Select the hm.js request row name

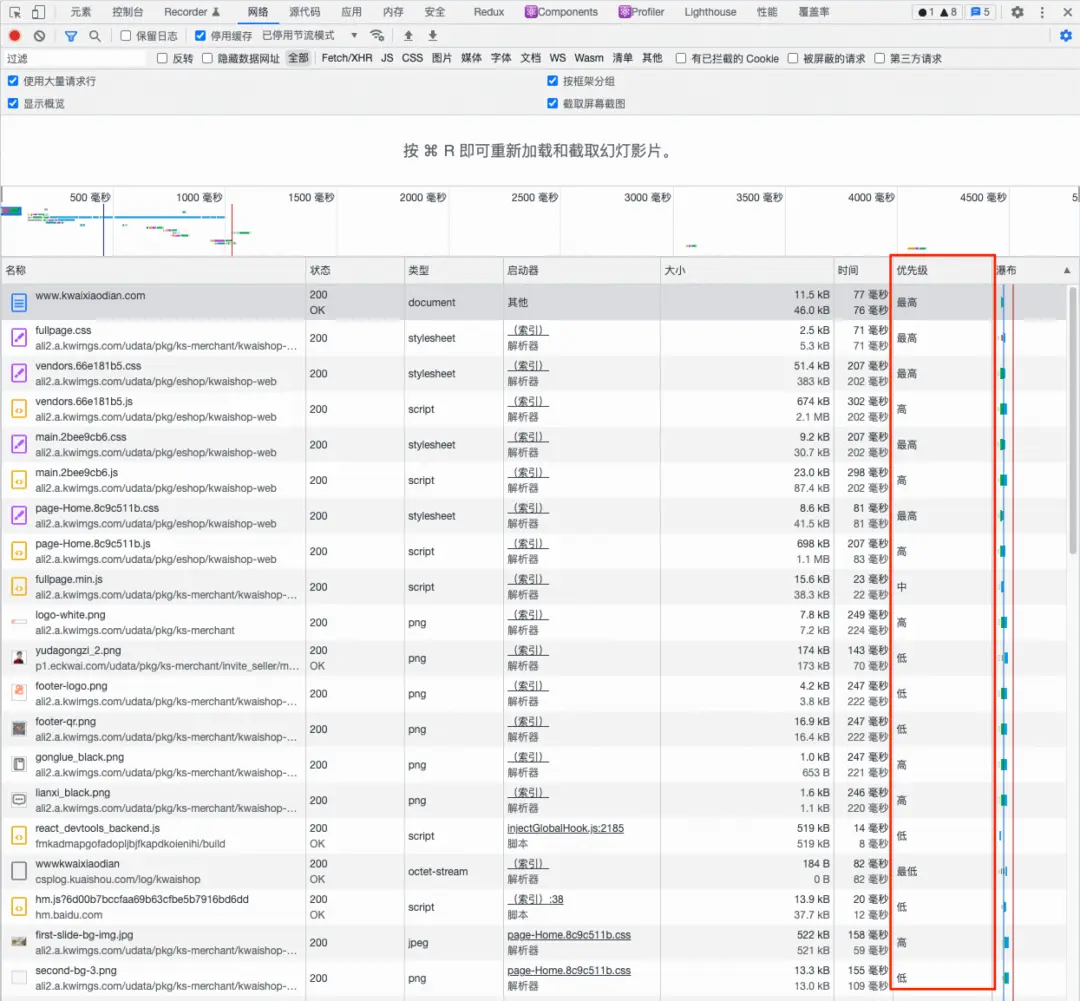click(142, 899)
